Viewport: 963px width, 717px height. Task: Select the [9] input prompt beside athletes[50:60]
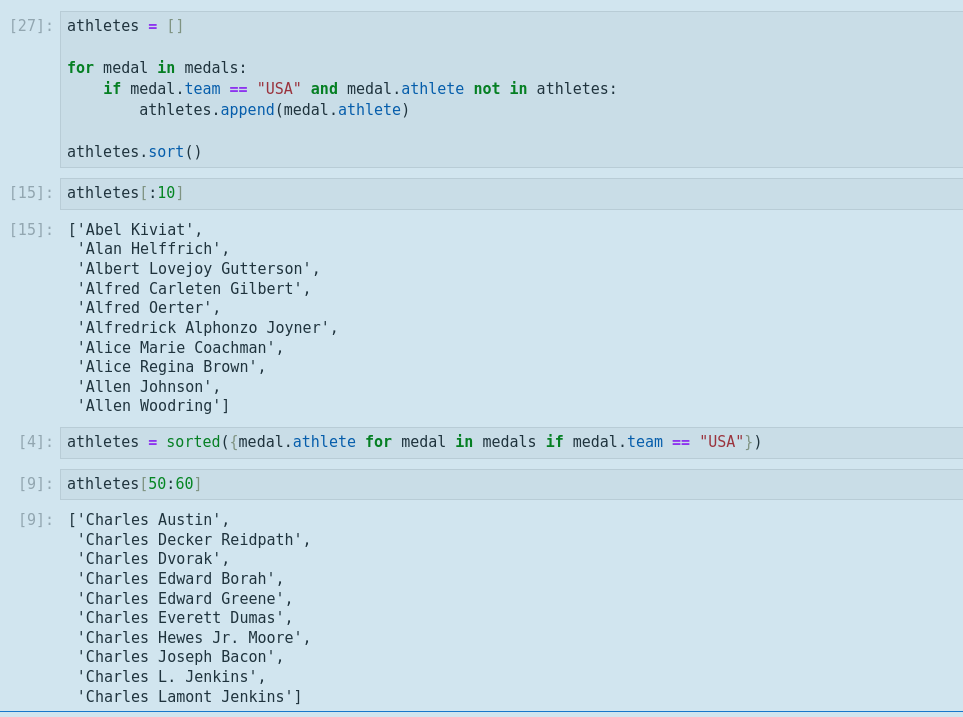pyautogui.click(x=35, y=484)
